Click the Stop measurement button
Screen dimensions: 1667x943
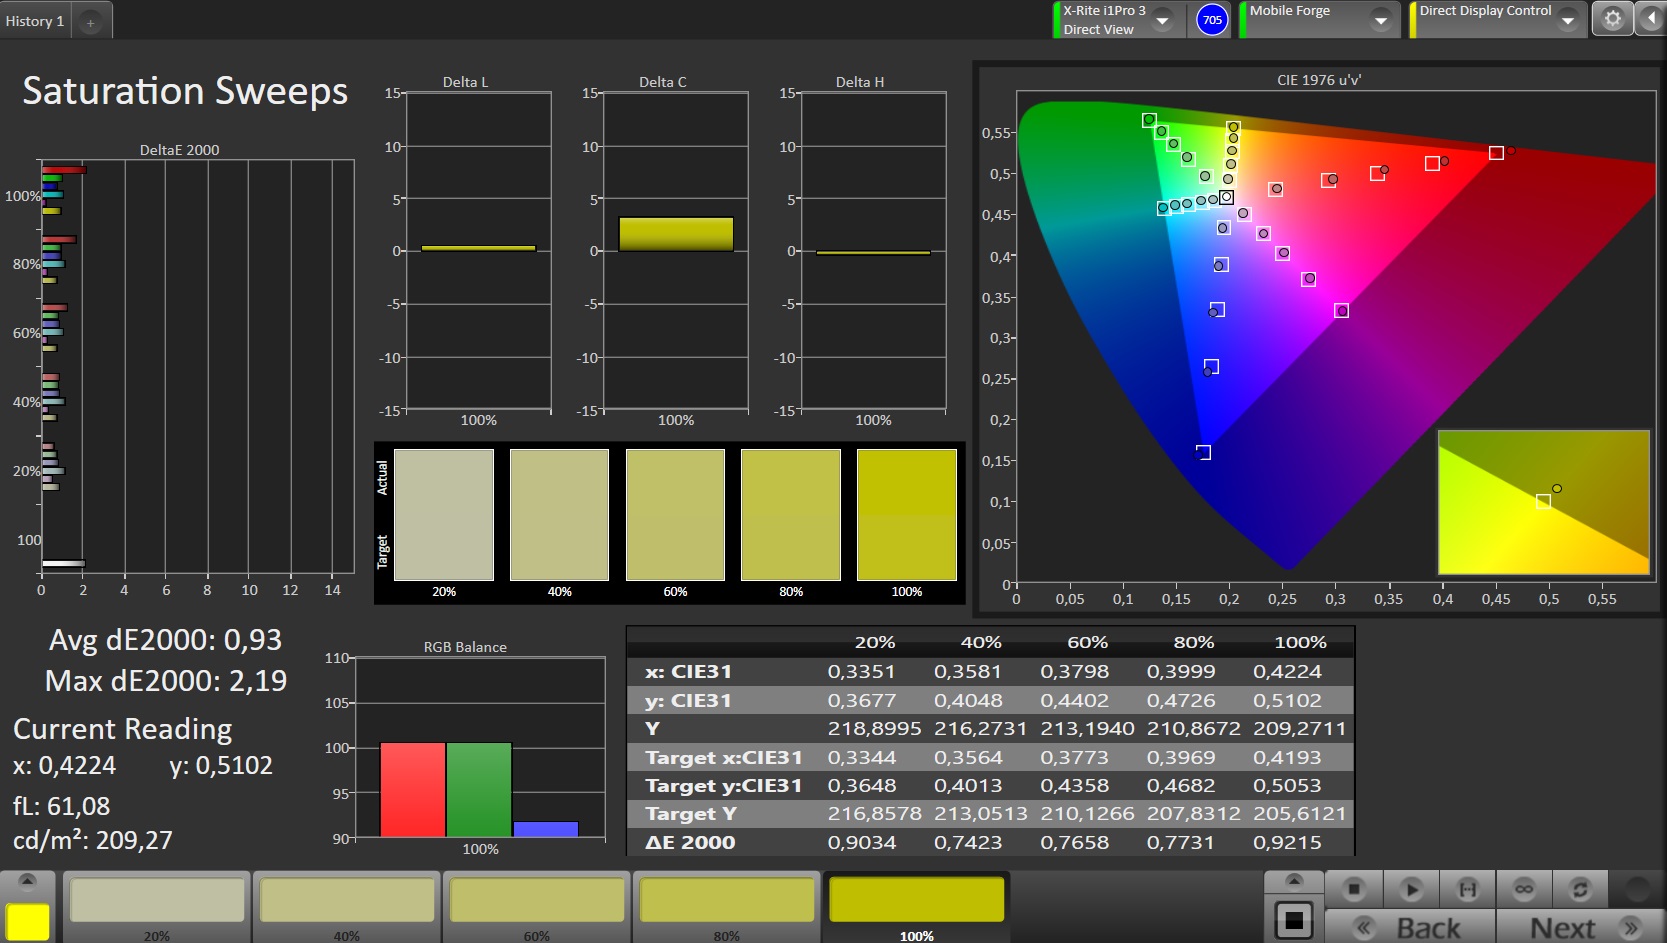point(1354,888)
